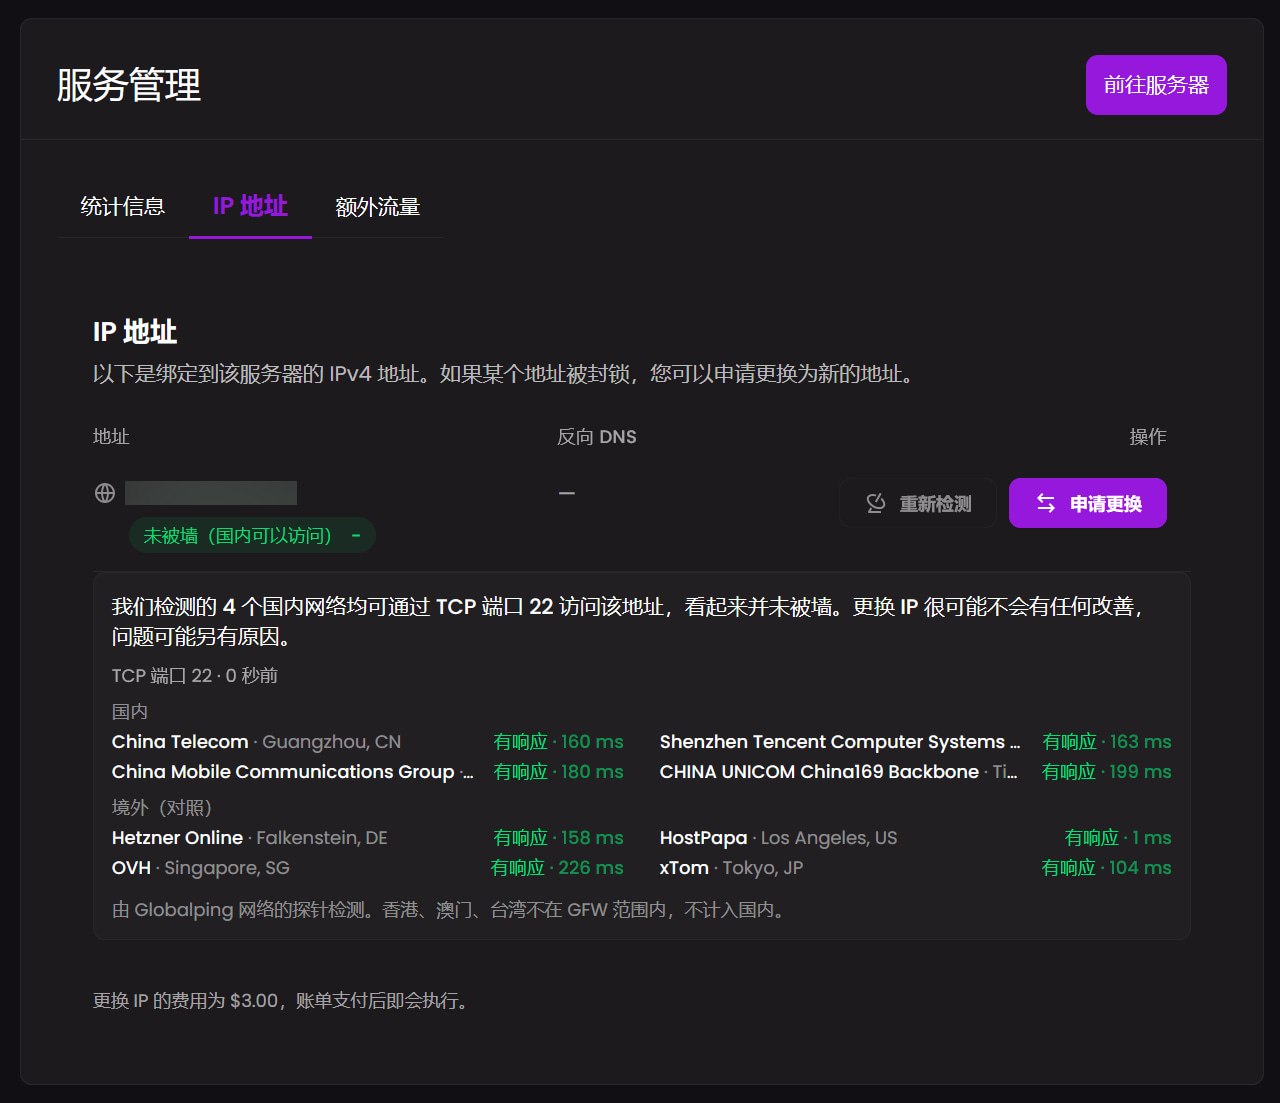The width and height of the screenshot is (1280, 1103).
Task: Select the IP 地址 tab
Action: point(250,207)
